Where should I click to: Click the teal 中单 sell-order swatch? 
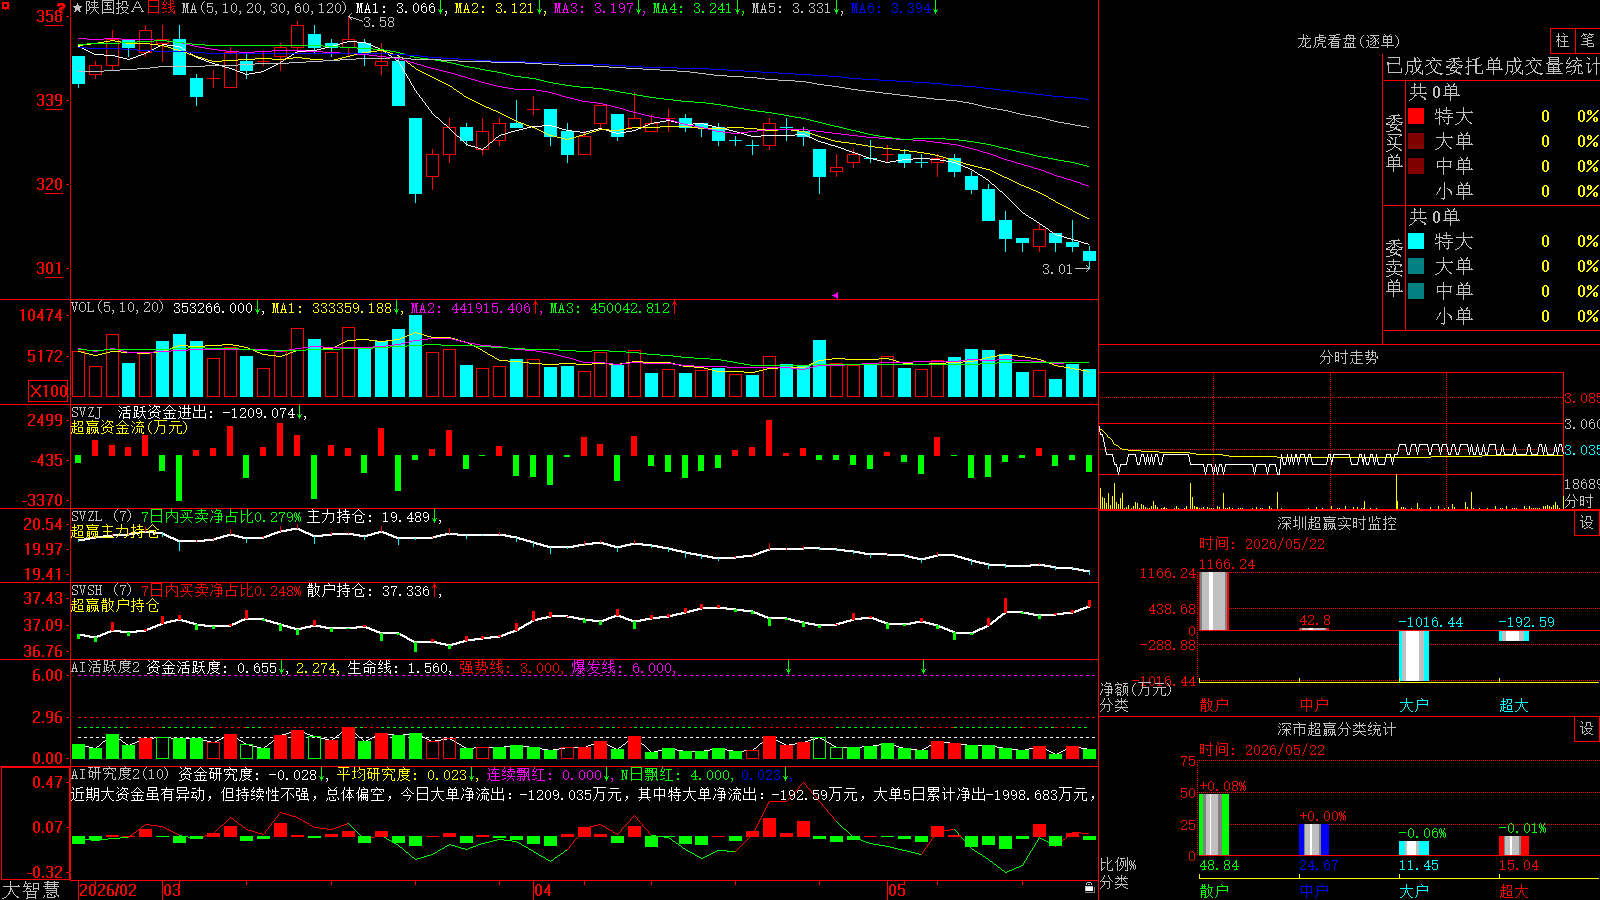[1416, 291]
